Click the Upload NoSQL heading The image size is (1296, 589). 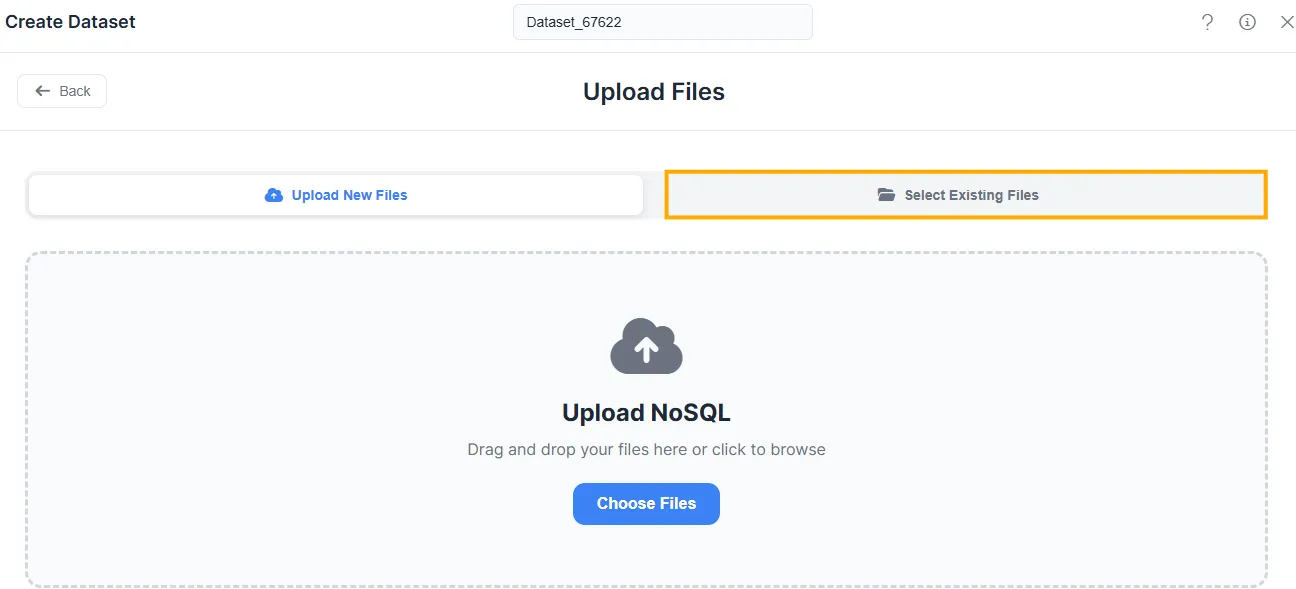click(x=646, y=413)
